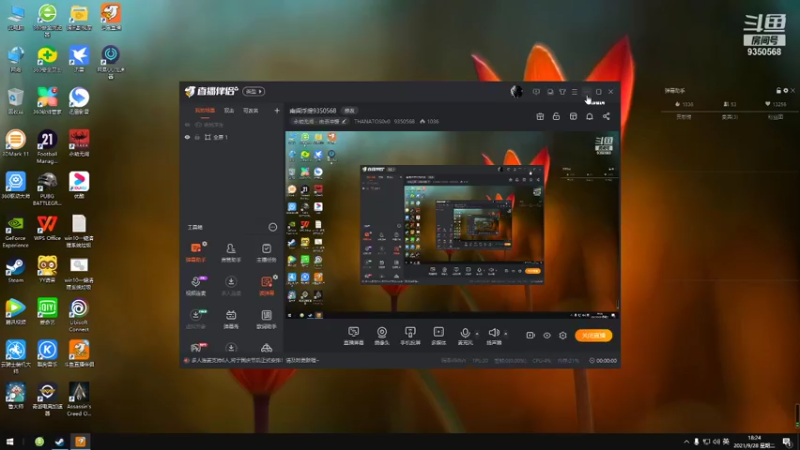The image size is (800, 450).
Task: Toggle the lock on the danmaku helper panel
Action: (x=779, y=90)
